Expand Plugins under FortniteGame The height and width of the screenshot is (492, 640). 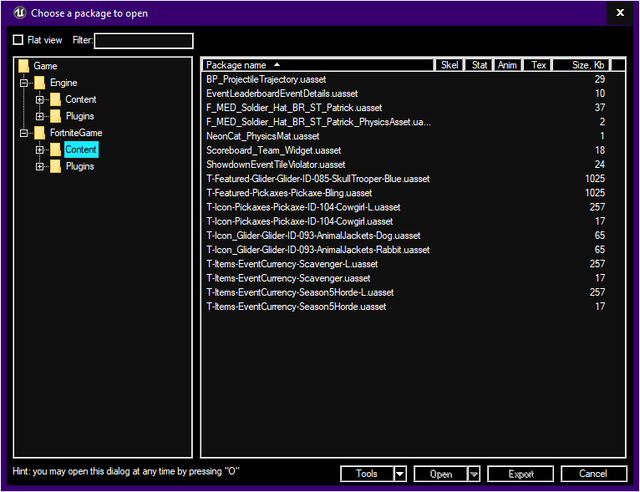coord(40,167)
